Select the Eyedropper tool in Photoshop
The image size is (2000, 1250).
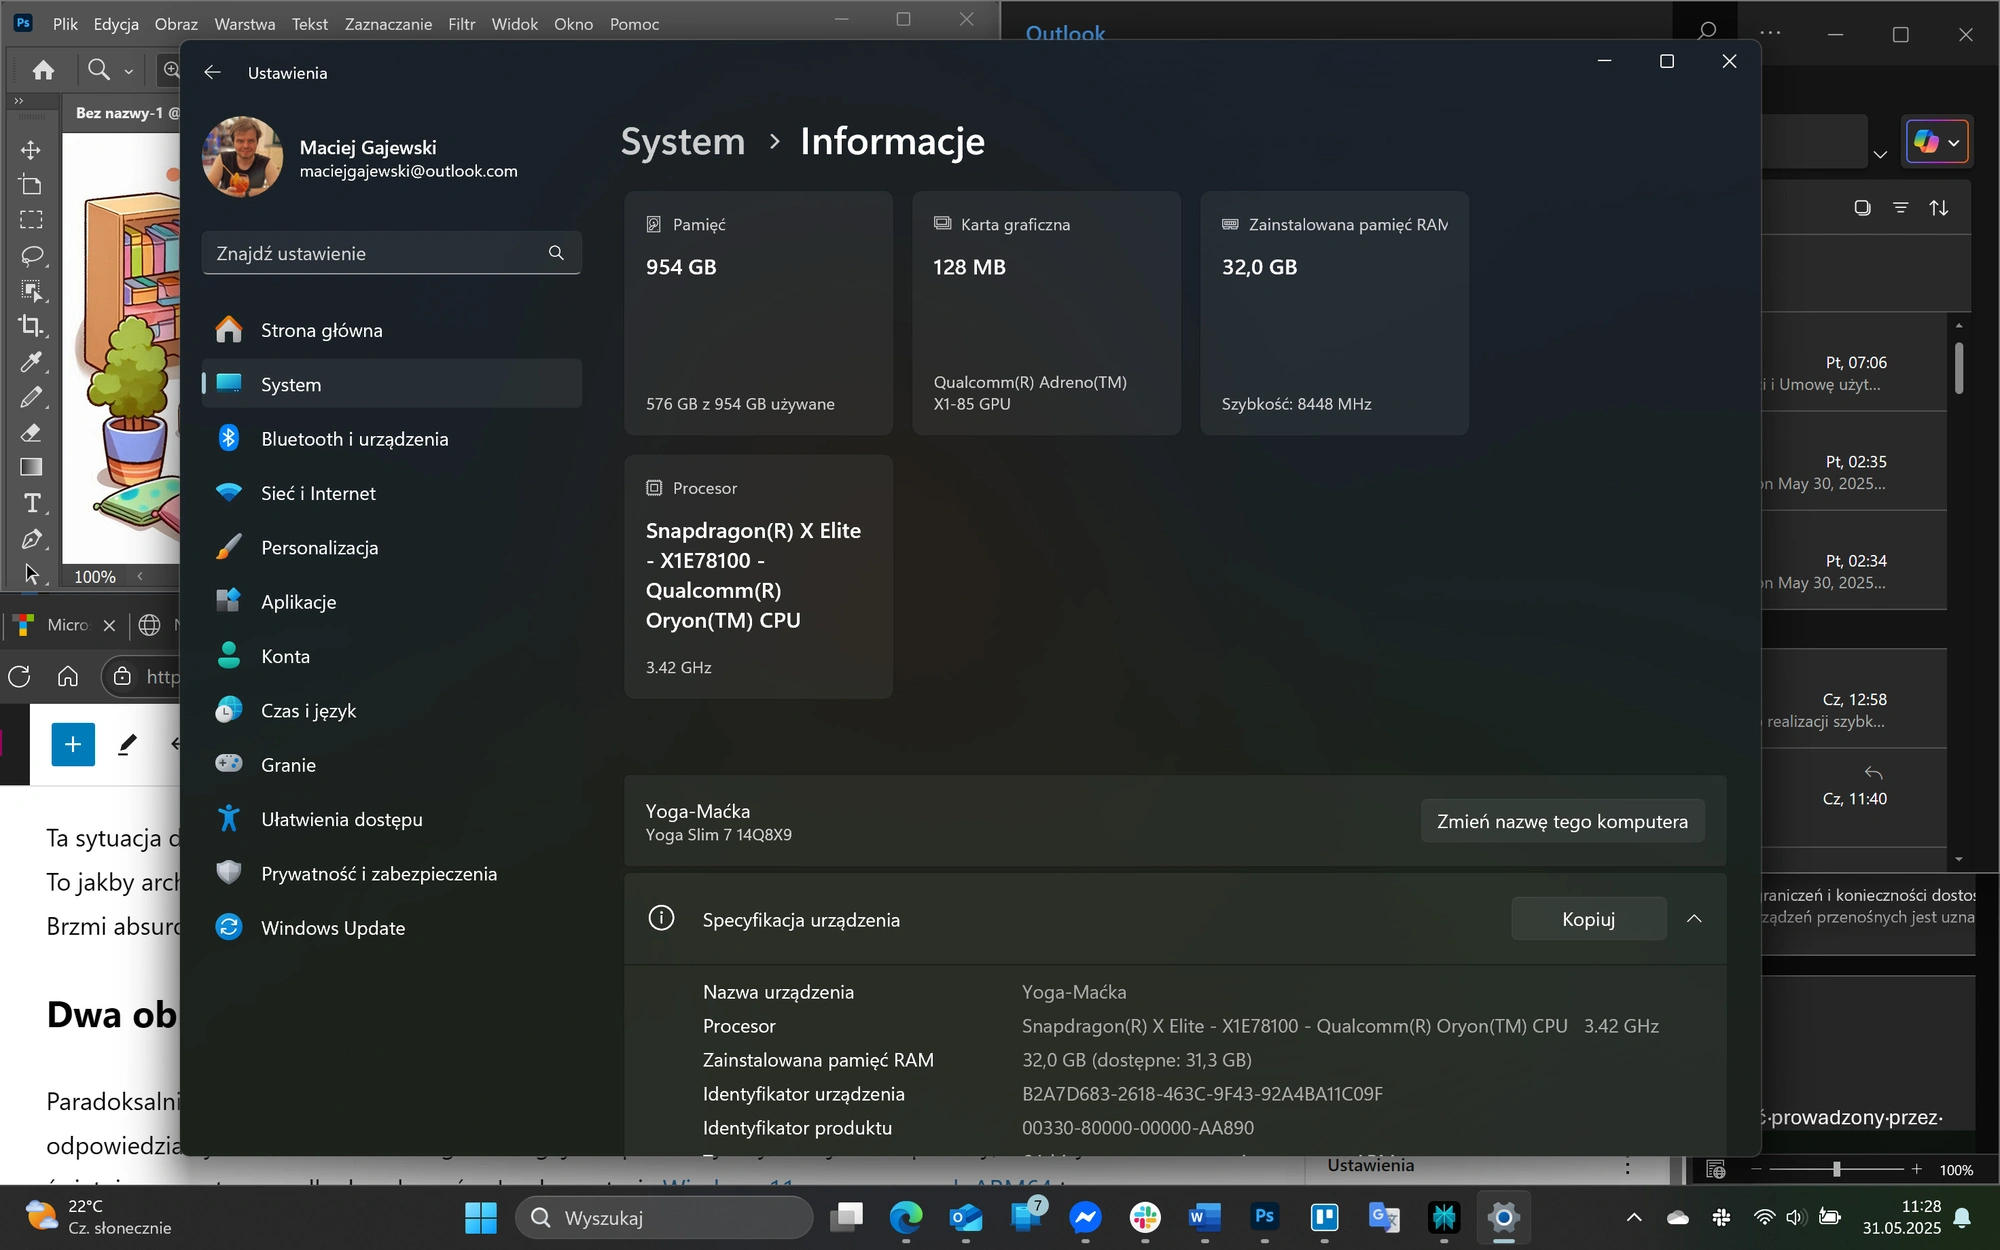click(x=31, y=362)
